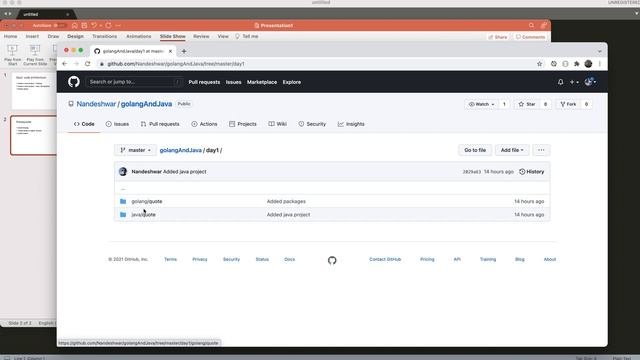Open the Wiki tab
Viewport: 640px width, 360px height.
click(278, 124)
